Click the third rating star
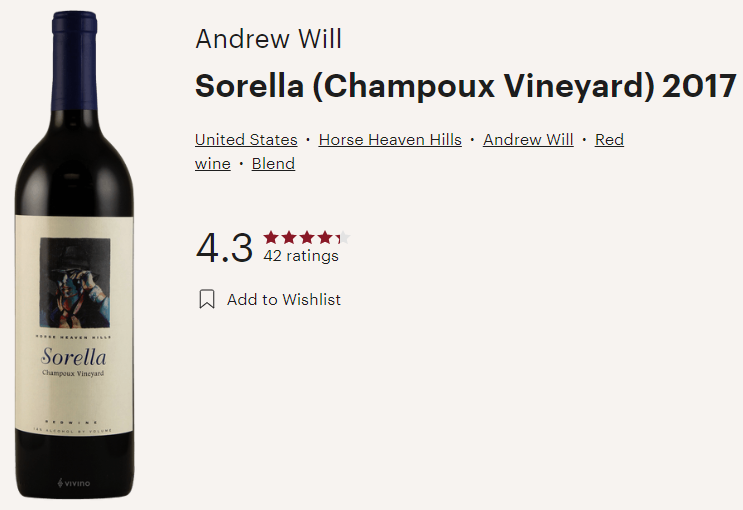743x510 pixels. (x=307, y=238)
